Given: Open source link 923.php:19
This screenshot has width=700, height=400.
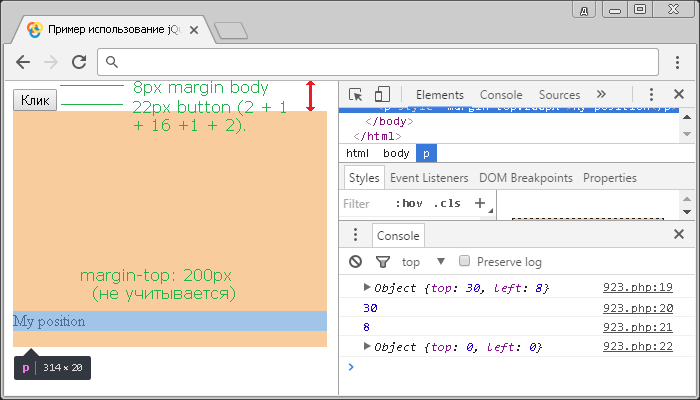Looking at the screenshot, I should coord(638,287).
